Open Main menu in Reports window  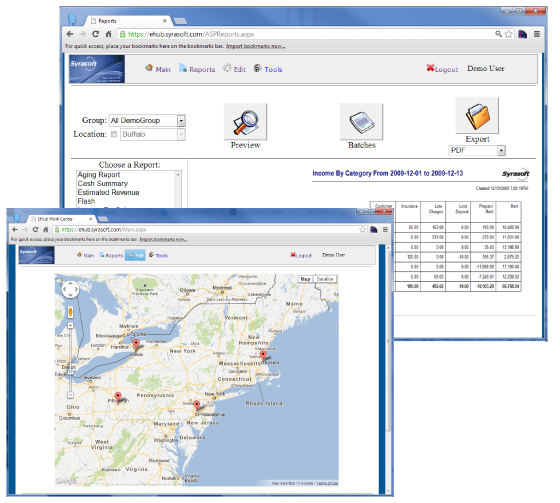coord(158,69)
